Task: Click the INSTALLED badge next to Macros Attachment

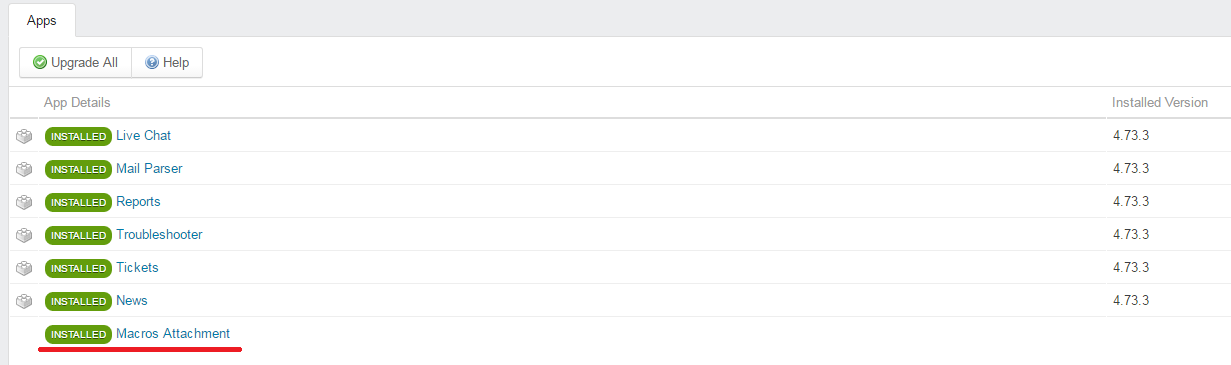Action: click(x=78, y=334)
